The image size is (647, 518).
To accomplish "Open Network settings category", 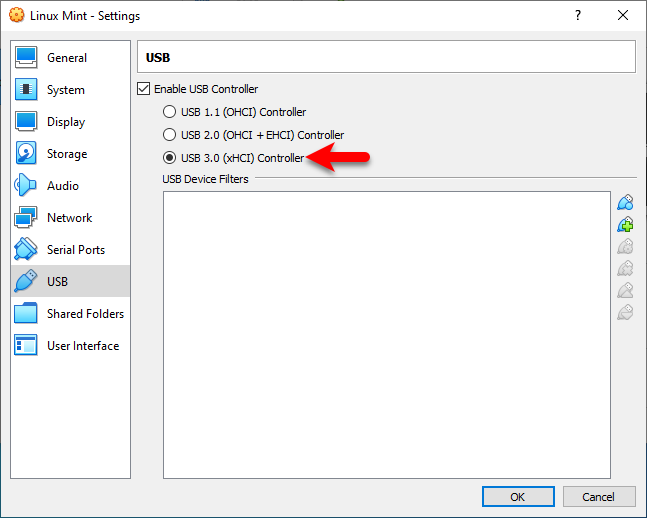I will click(69, 218).
